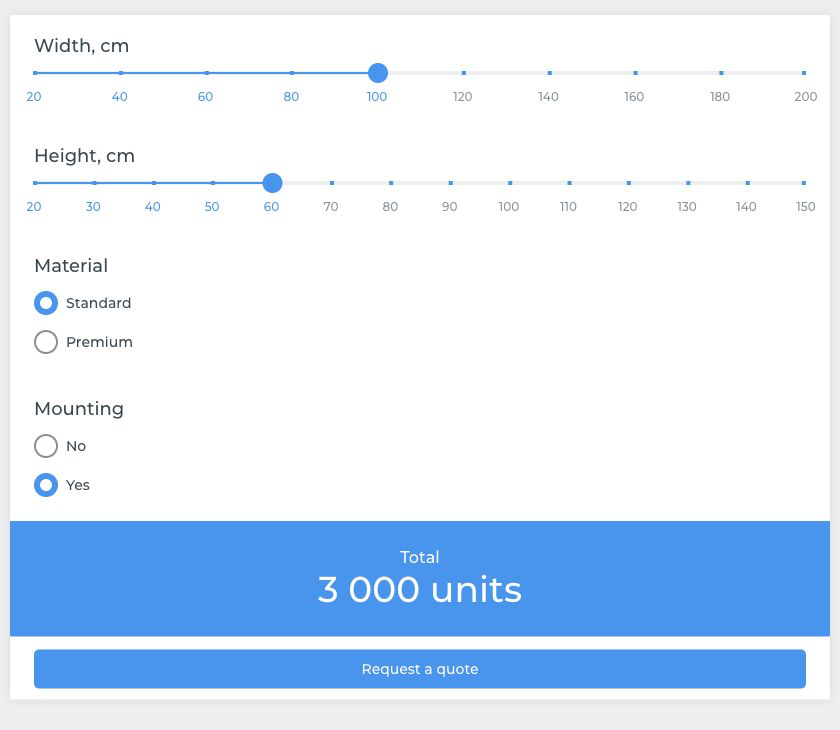This screenshot has height=730, width=840.
Task: Click the 'Height, cm' heading
Action: point(84,156)
